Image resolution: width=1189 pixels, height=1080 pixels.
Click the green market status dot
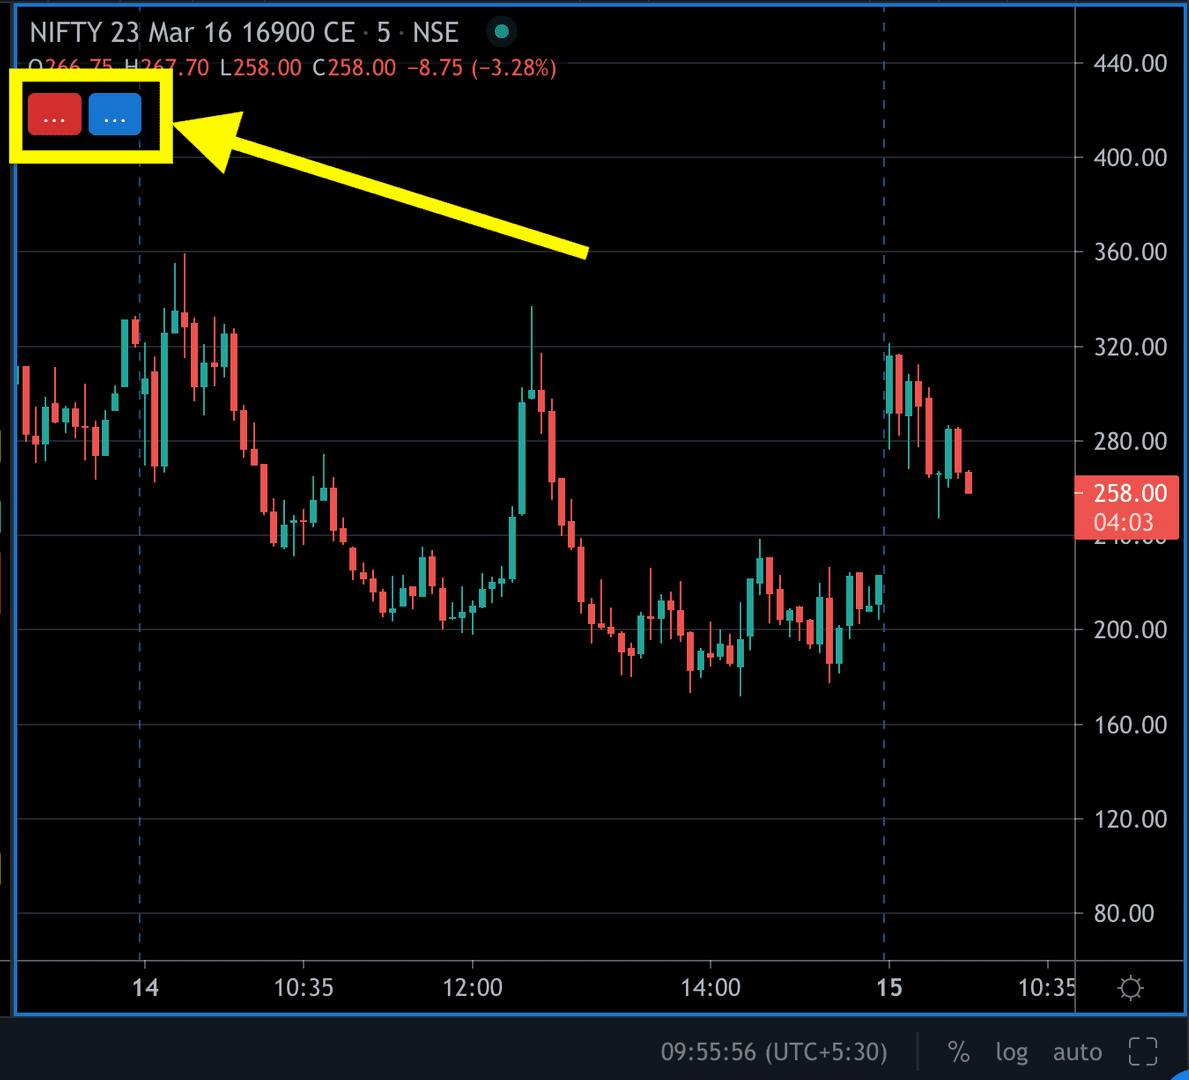click(x=500, y=32)
